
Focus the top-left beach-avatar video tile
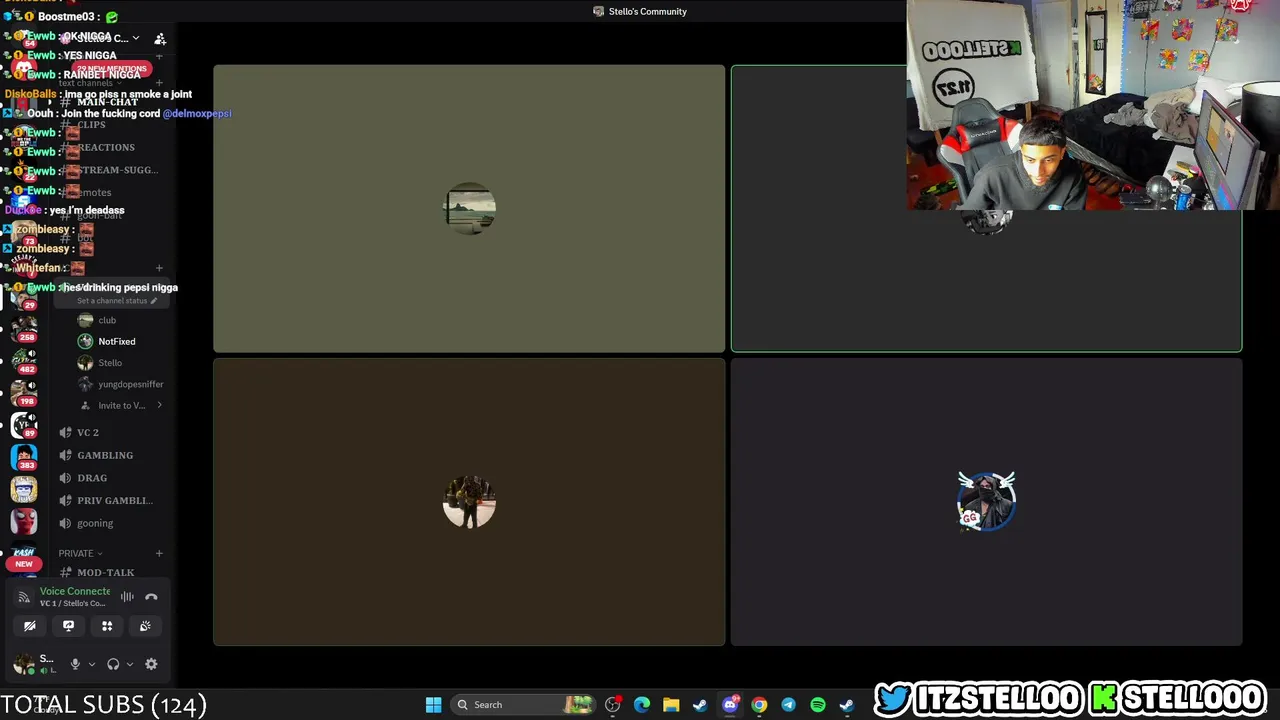tap(469, 209)
